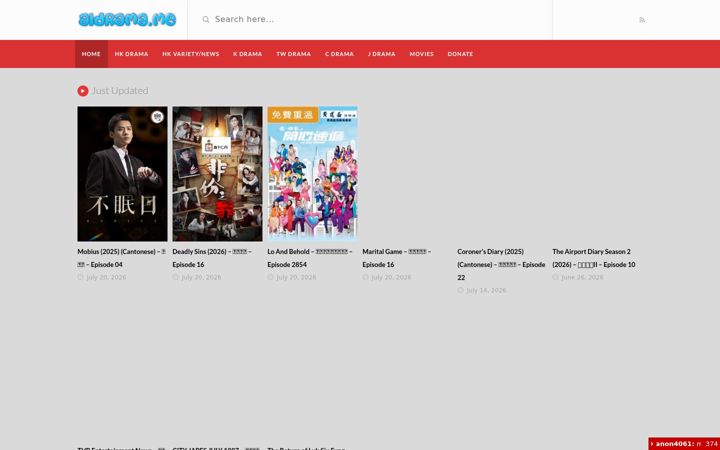The height and width of the screenshot is (450, 720).
Task: Open the HOME menu item
Action: click(91, 54)
